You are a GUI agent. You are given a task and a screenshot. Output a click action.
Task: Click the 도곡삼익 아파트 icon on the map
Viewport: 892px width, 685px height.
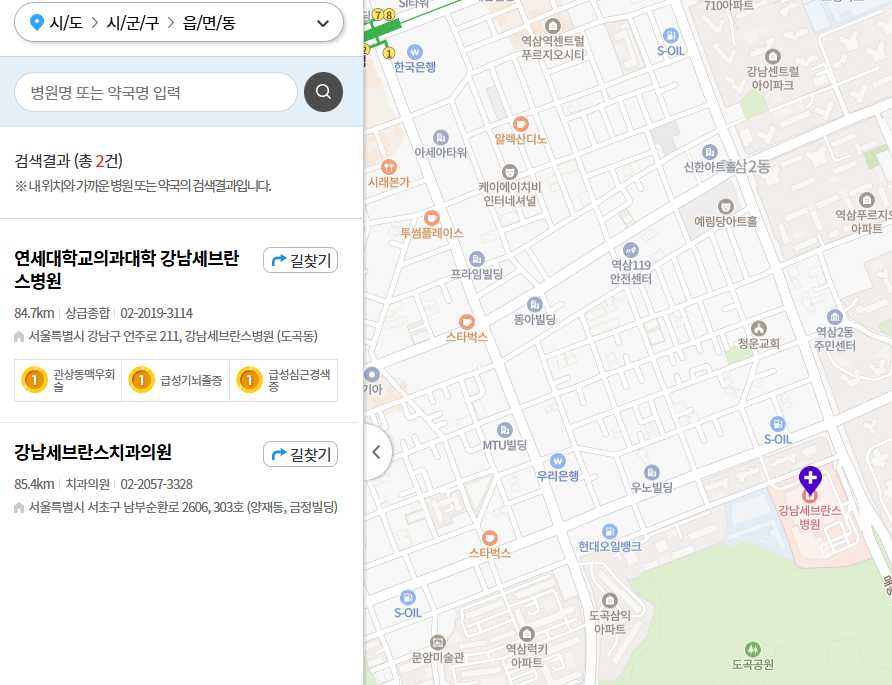pos(610,600)
